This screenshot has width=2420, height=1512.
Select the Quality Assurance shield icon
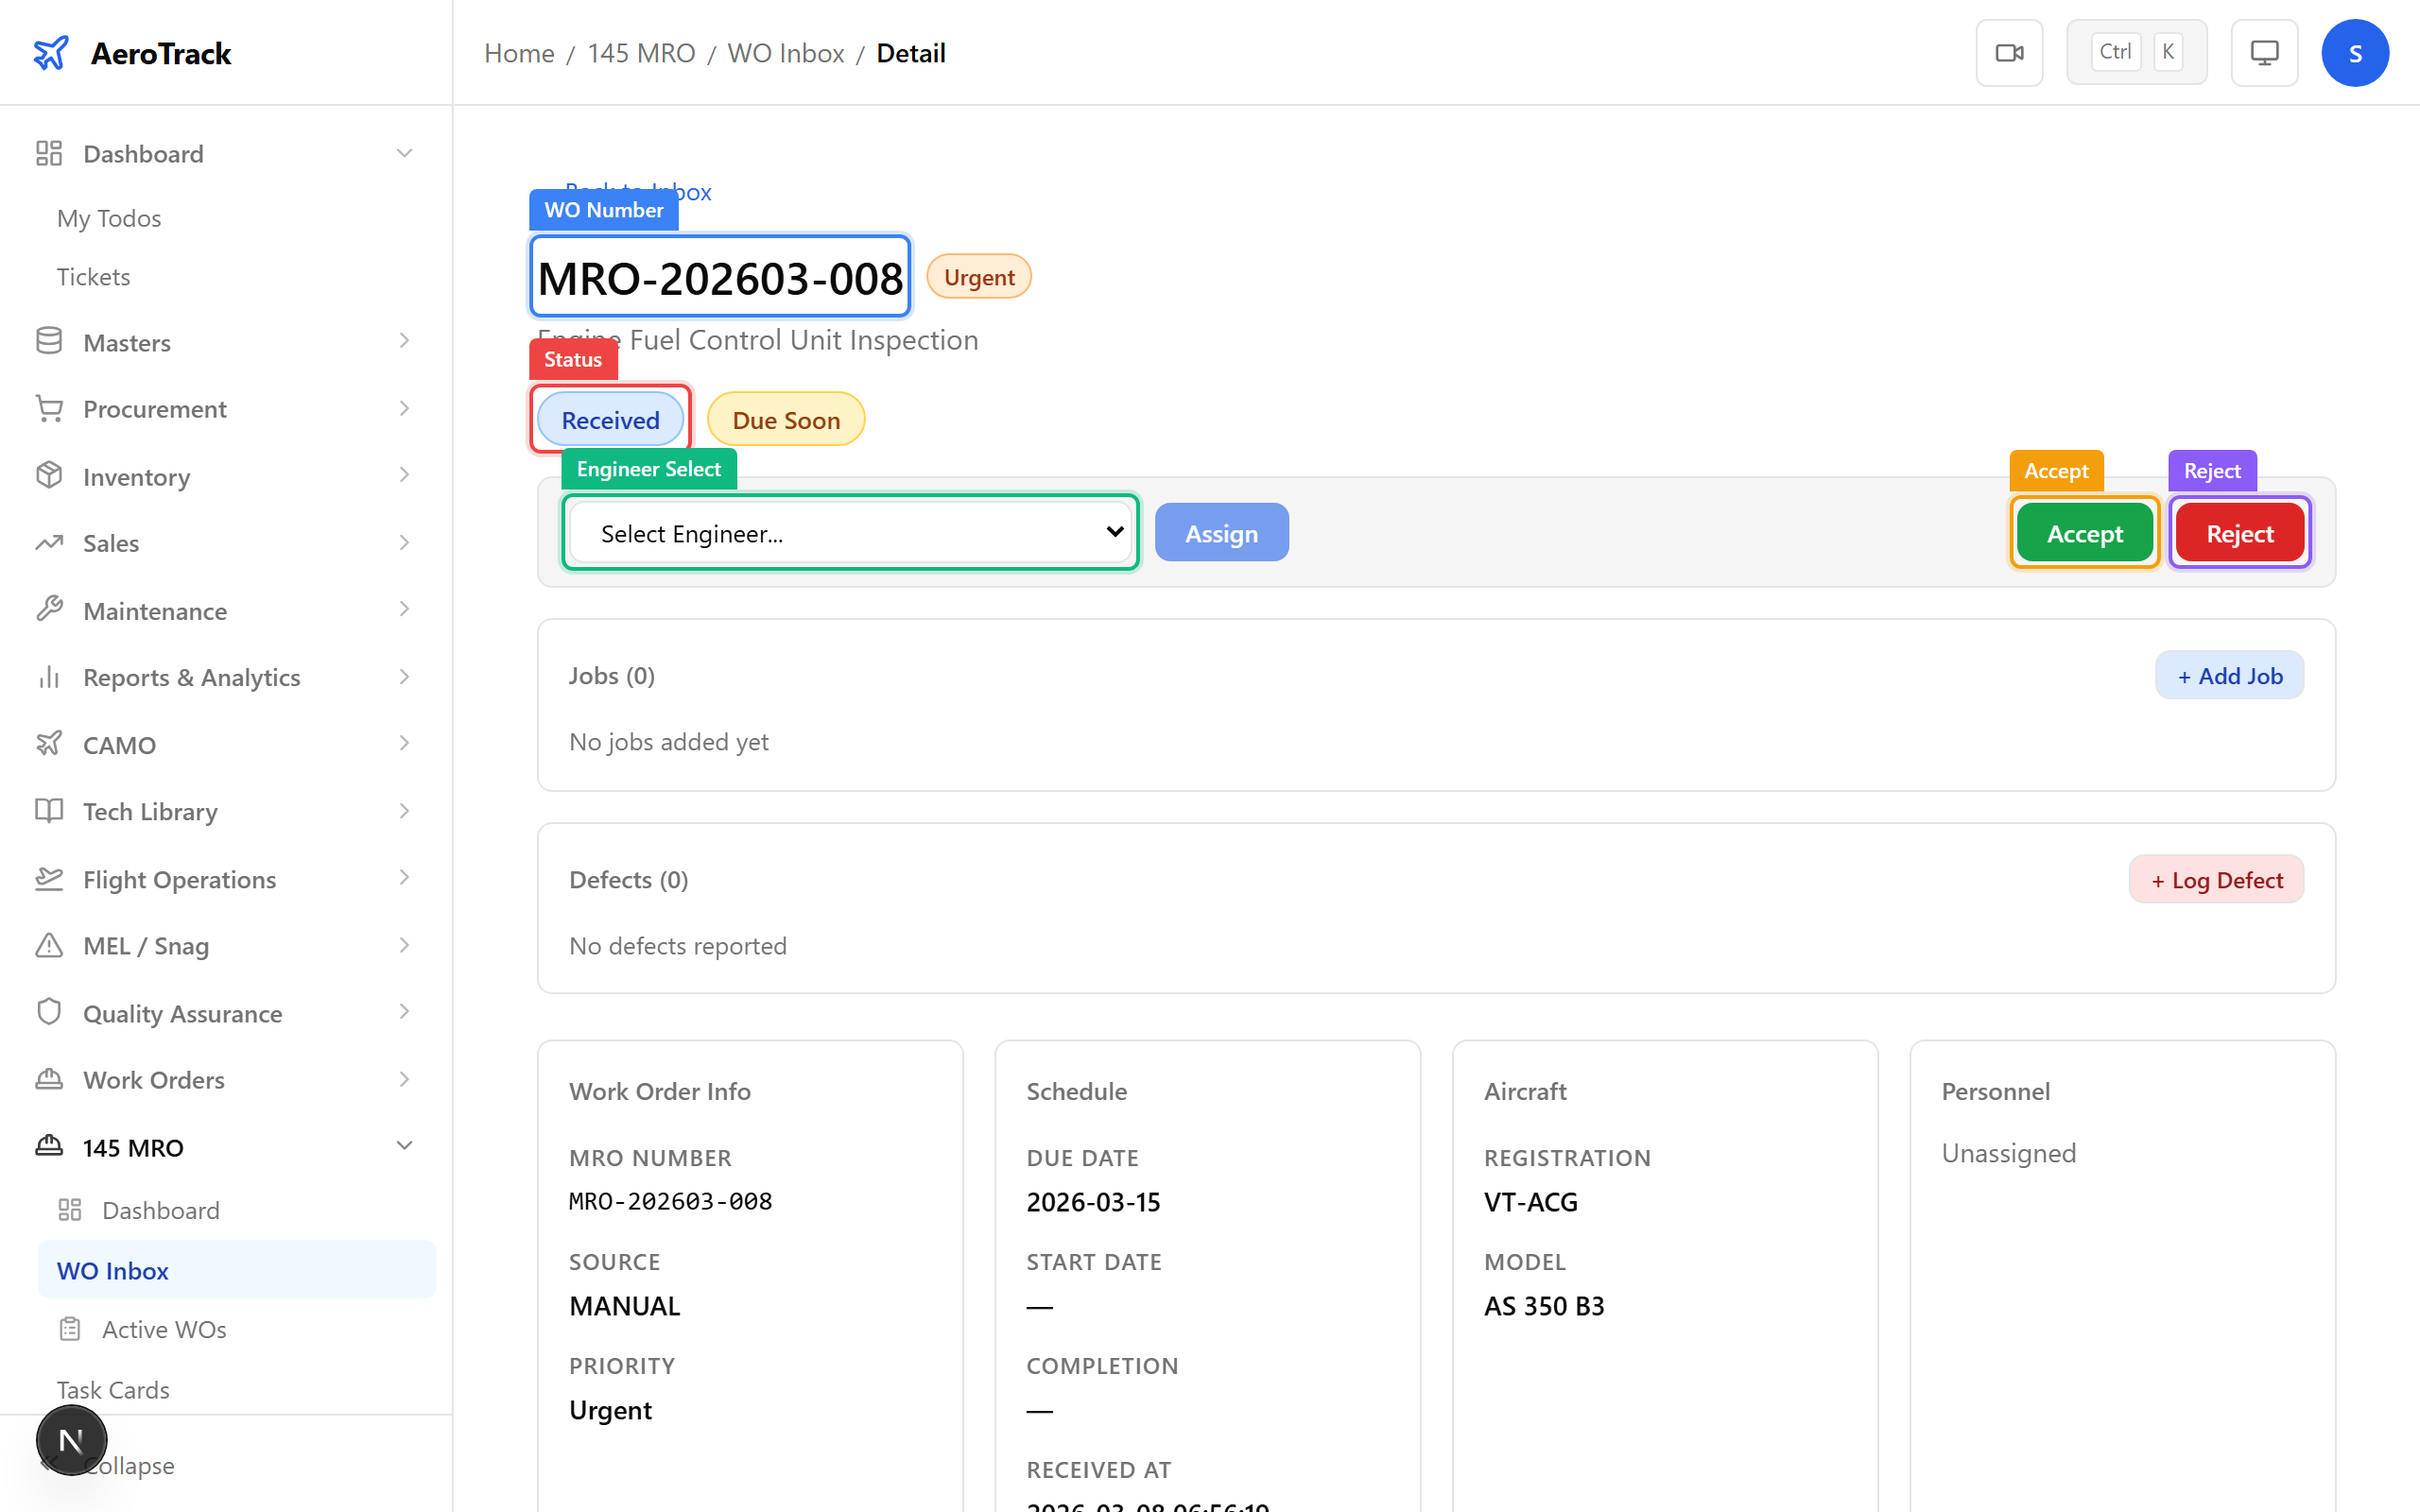pyautogui.click(x=49, y=1012)
